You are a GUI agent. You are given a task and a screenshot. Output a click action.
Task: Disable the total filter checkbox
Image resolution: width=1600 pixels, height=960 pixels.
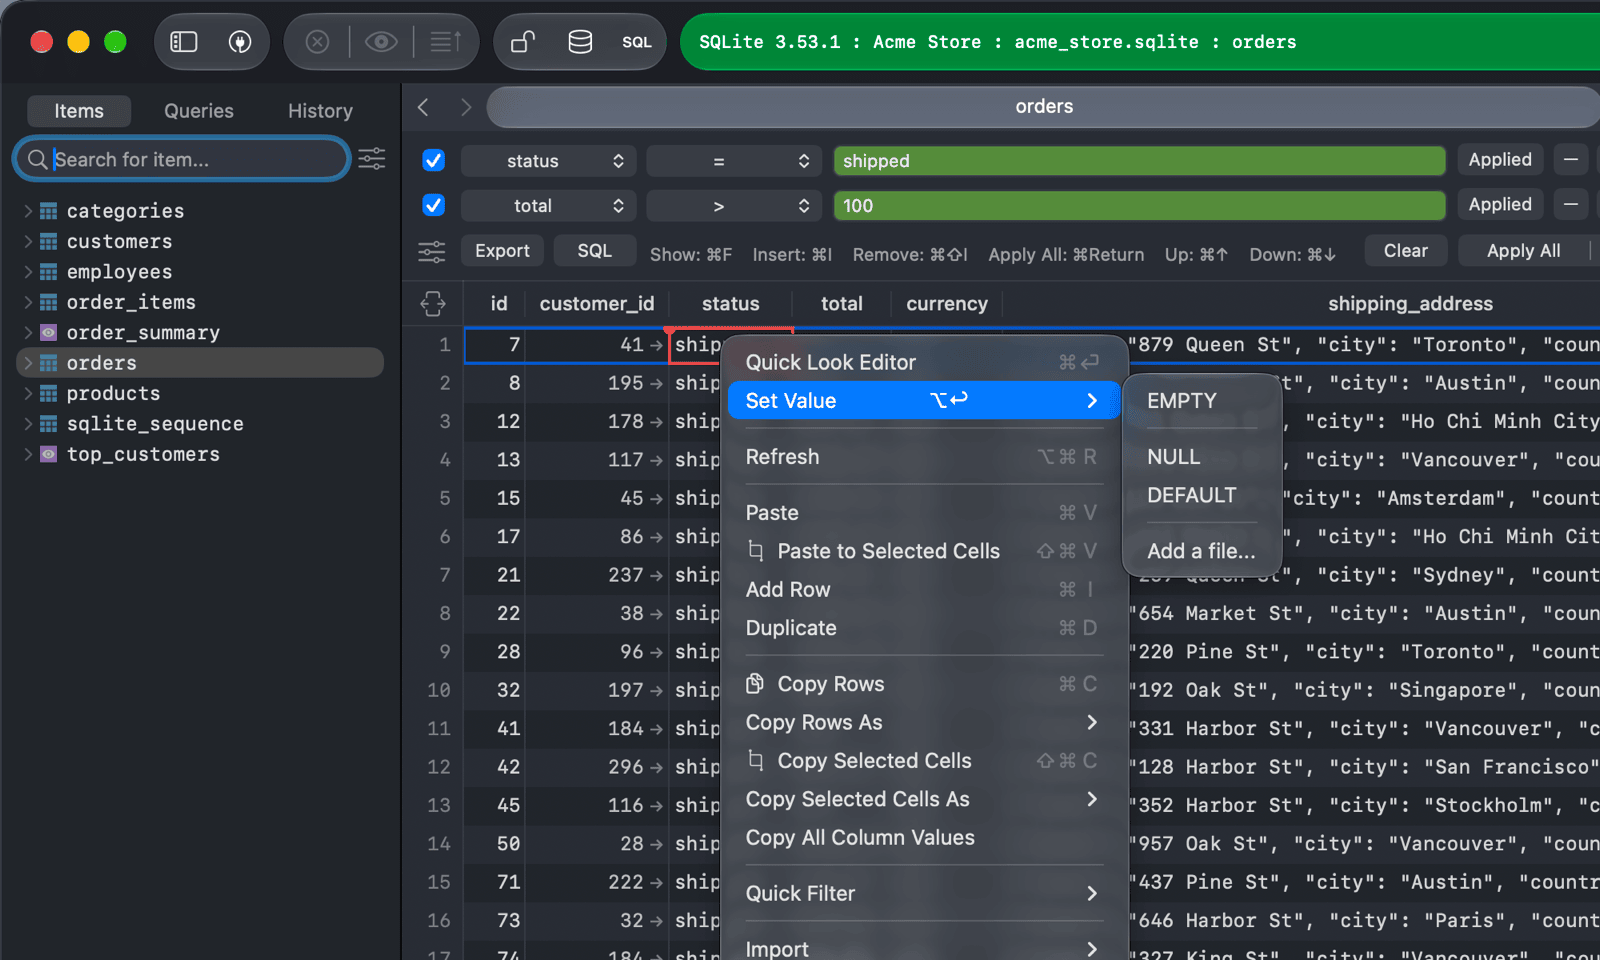433,205
